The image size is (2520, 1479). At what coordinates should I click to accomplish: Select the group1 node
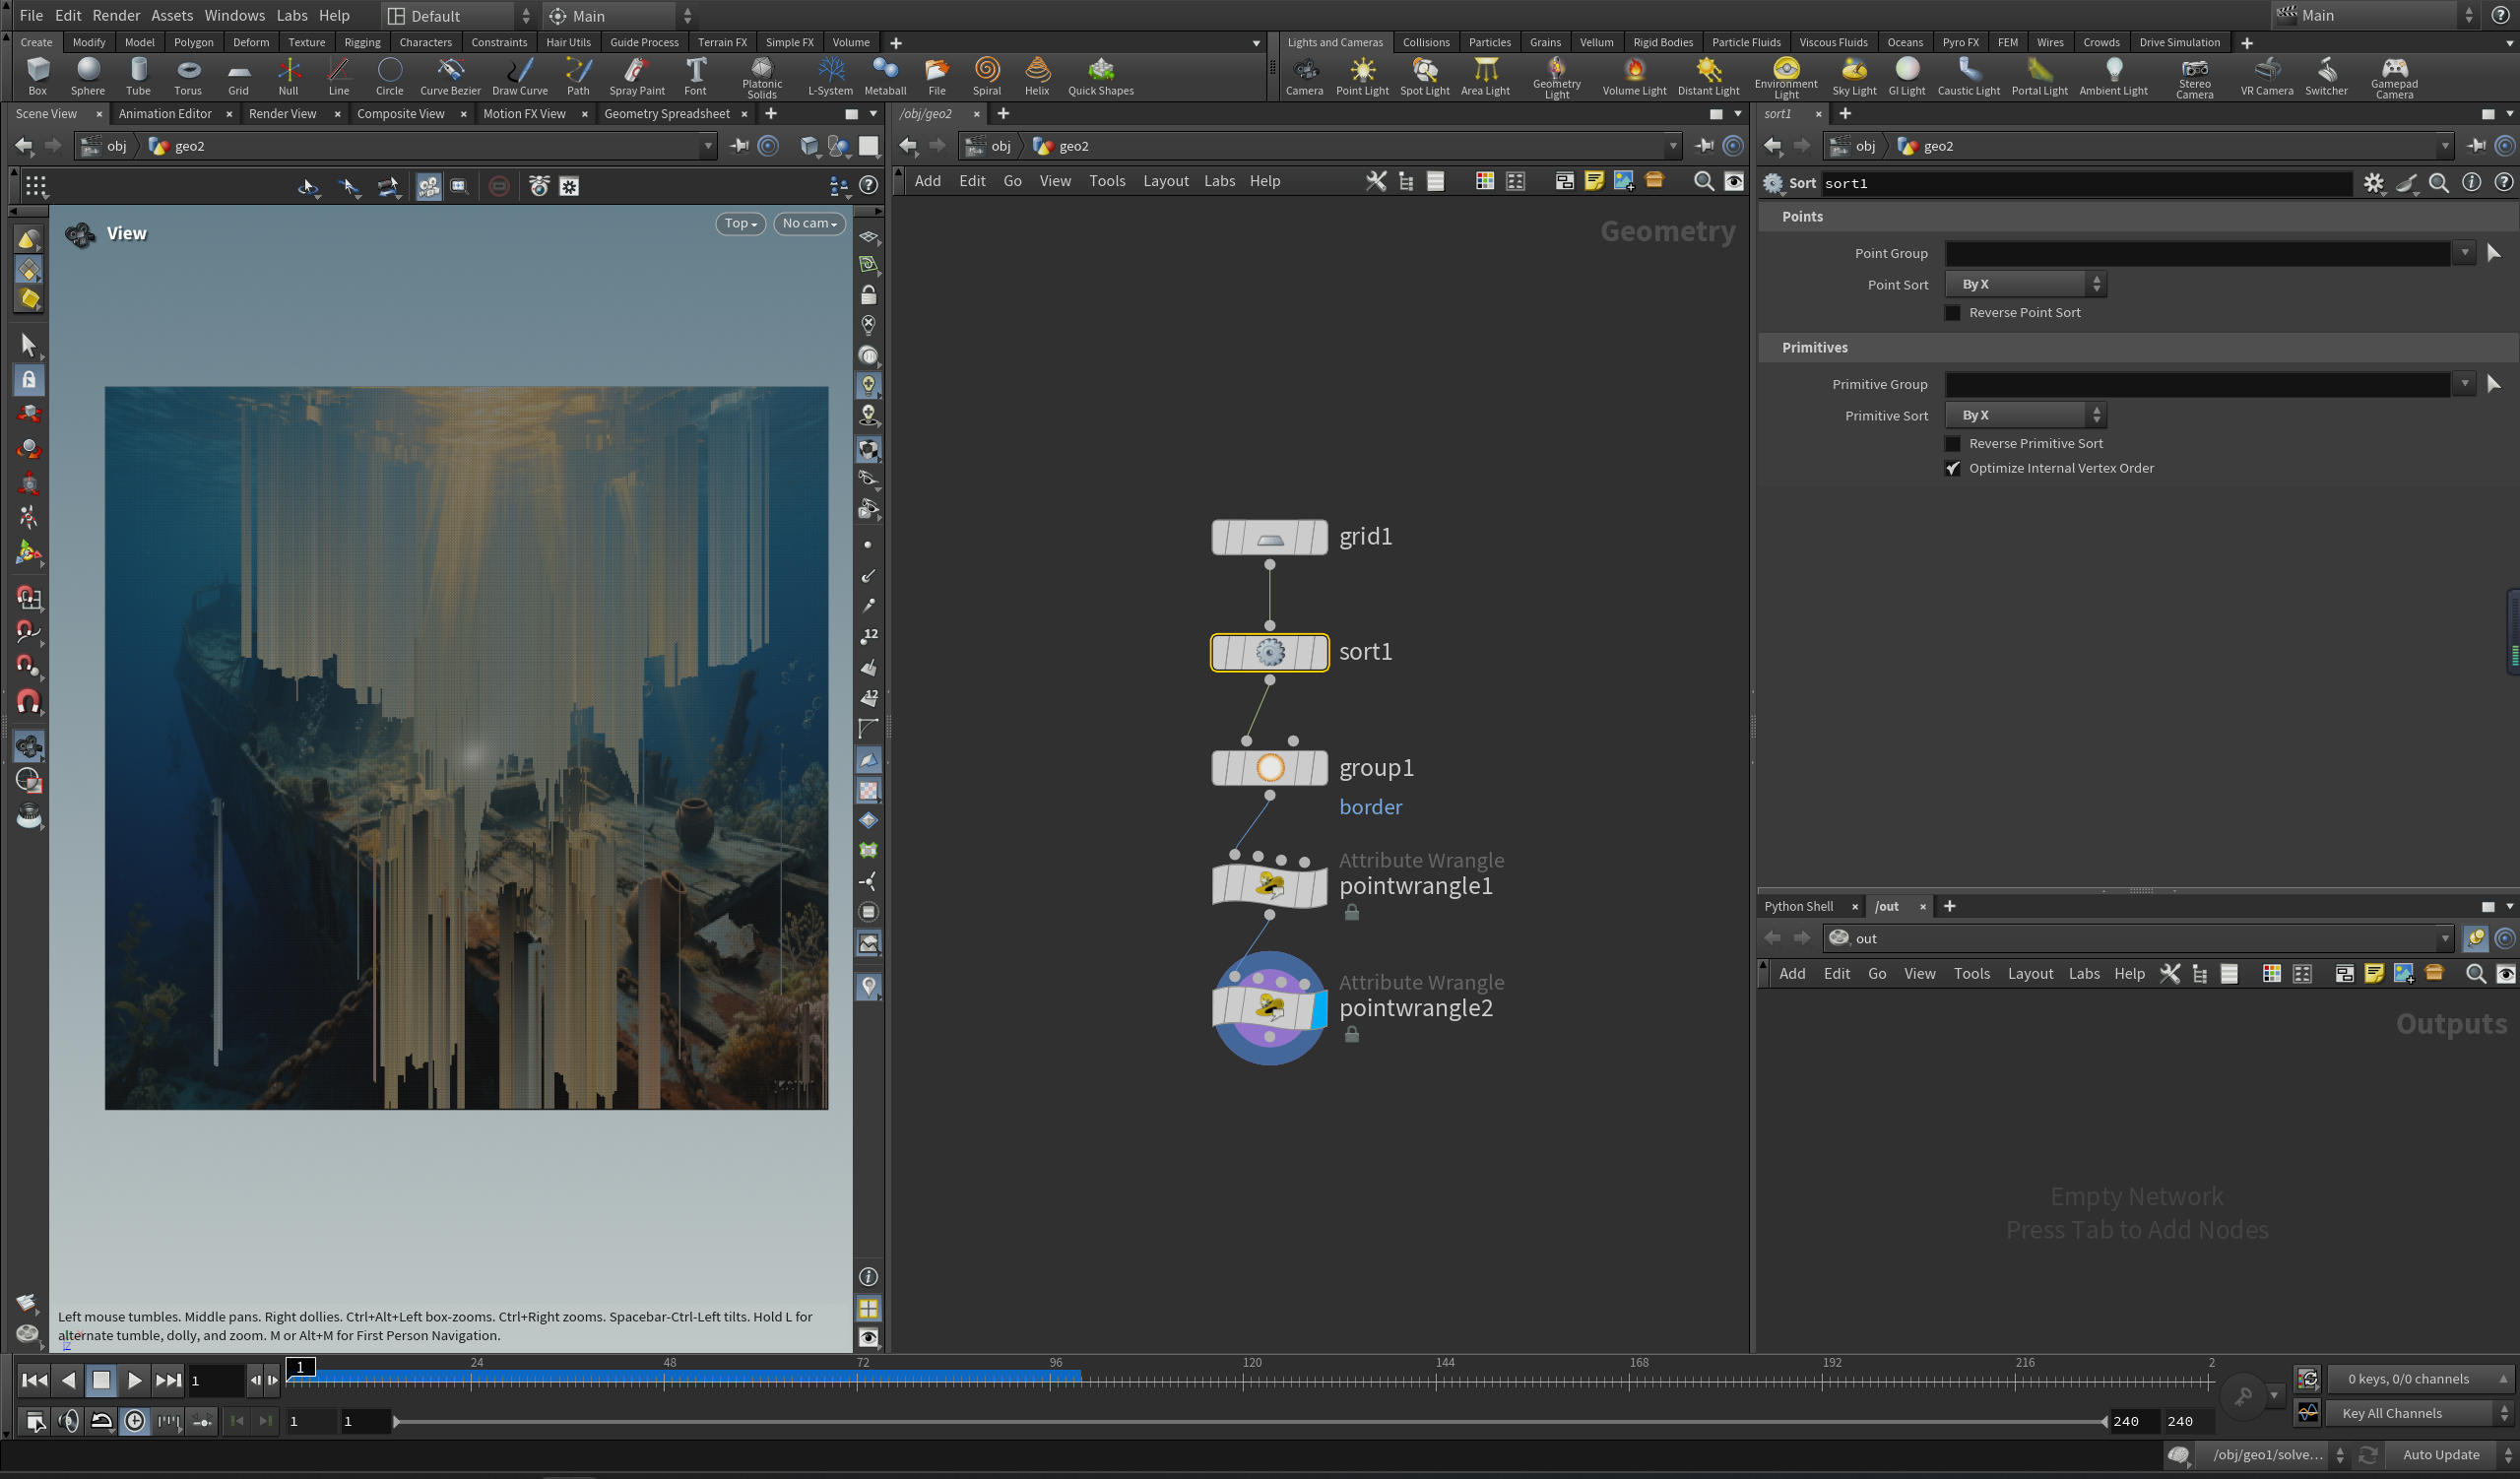[x=1269, y=768]
